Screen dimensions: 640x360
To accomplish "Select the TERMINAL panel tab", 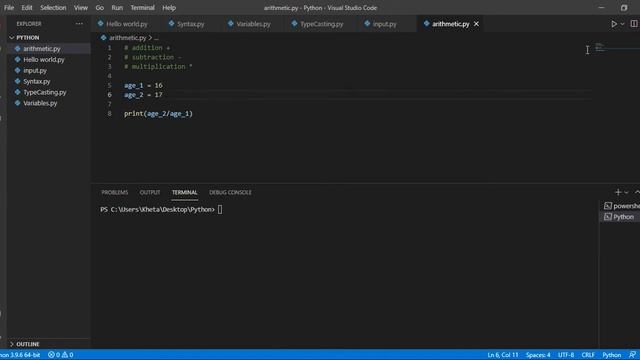I will coord(184,192).
